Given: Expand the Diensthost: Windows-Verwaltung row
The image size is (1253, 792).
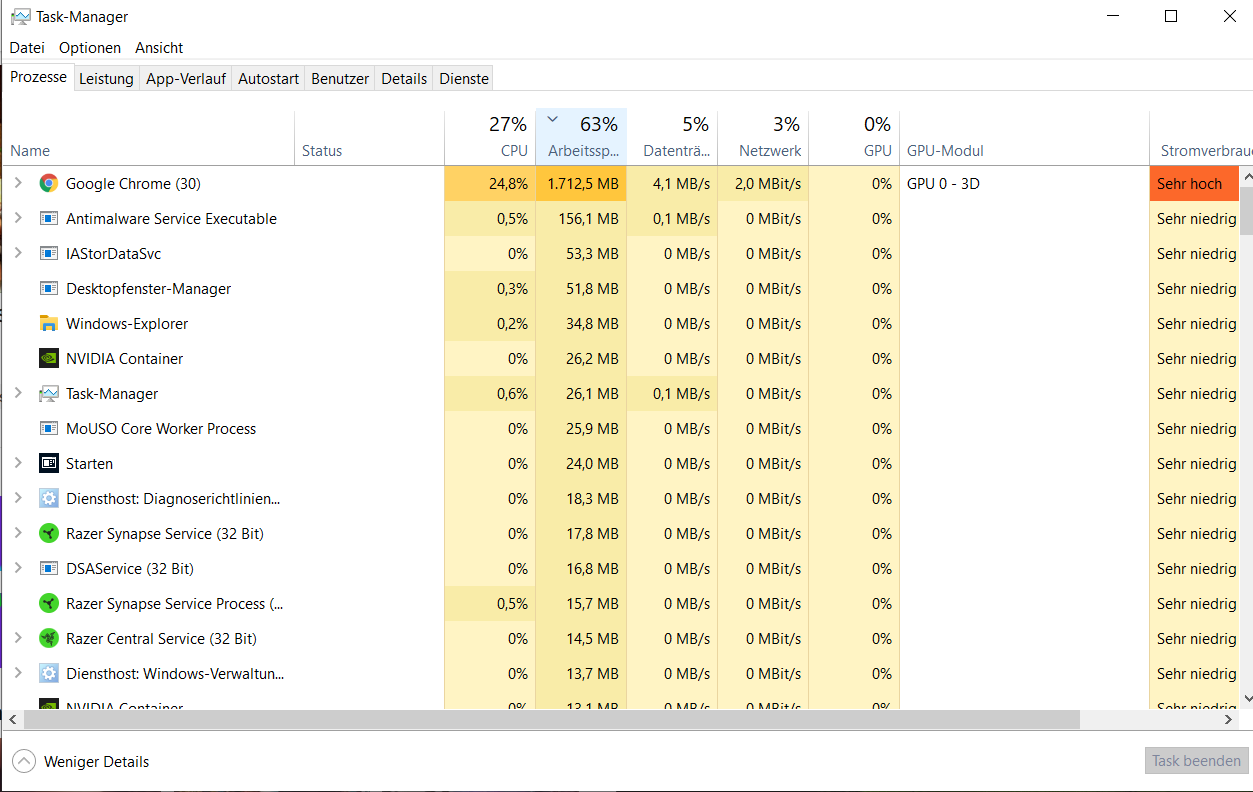Looking at the screenshot, I should [17, 673].
